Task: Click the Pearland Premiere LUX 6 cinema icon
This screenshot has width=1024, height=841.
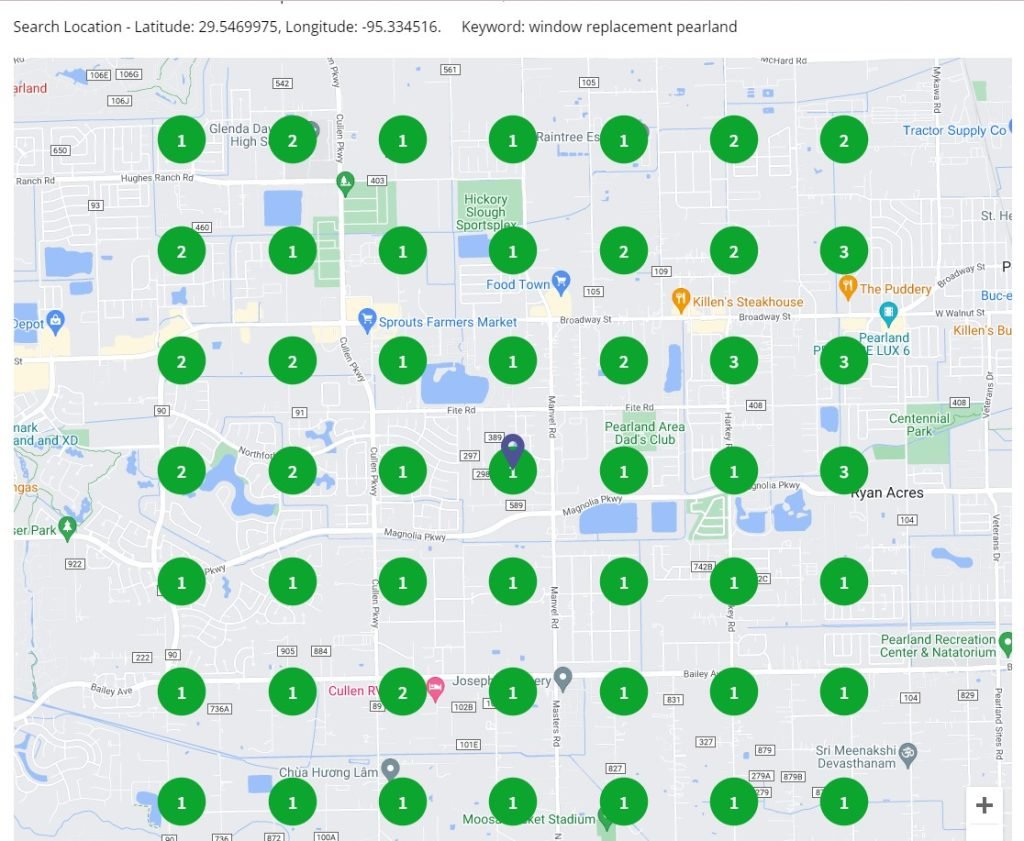Action: point(888,314)
